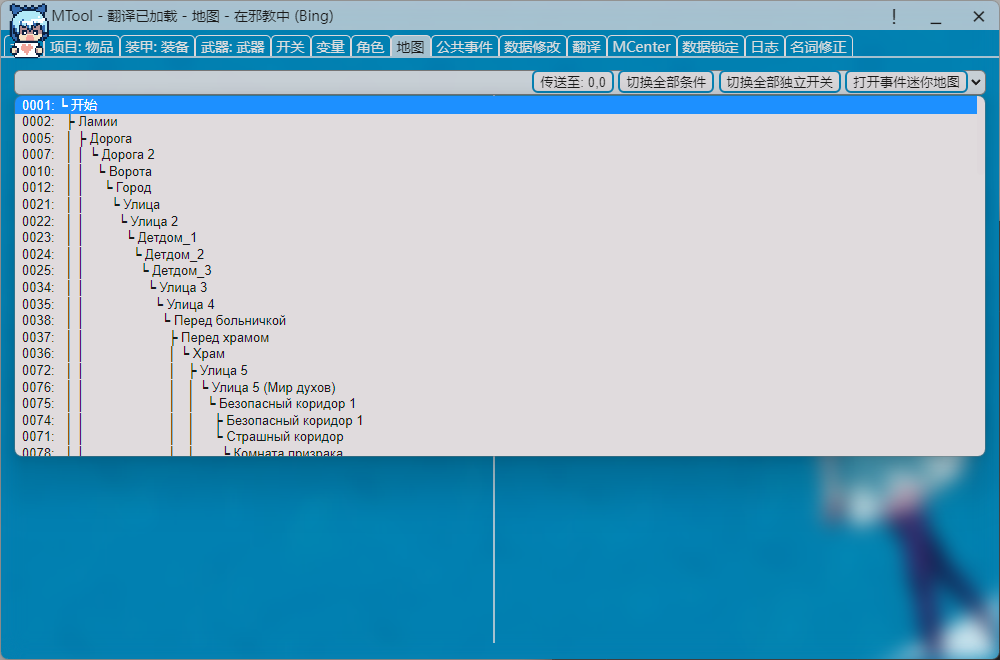The image size is (1000, 660).
Task: Open the 变量 variables tab
Action: click(330, 47)
